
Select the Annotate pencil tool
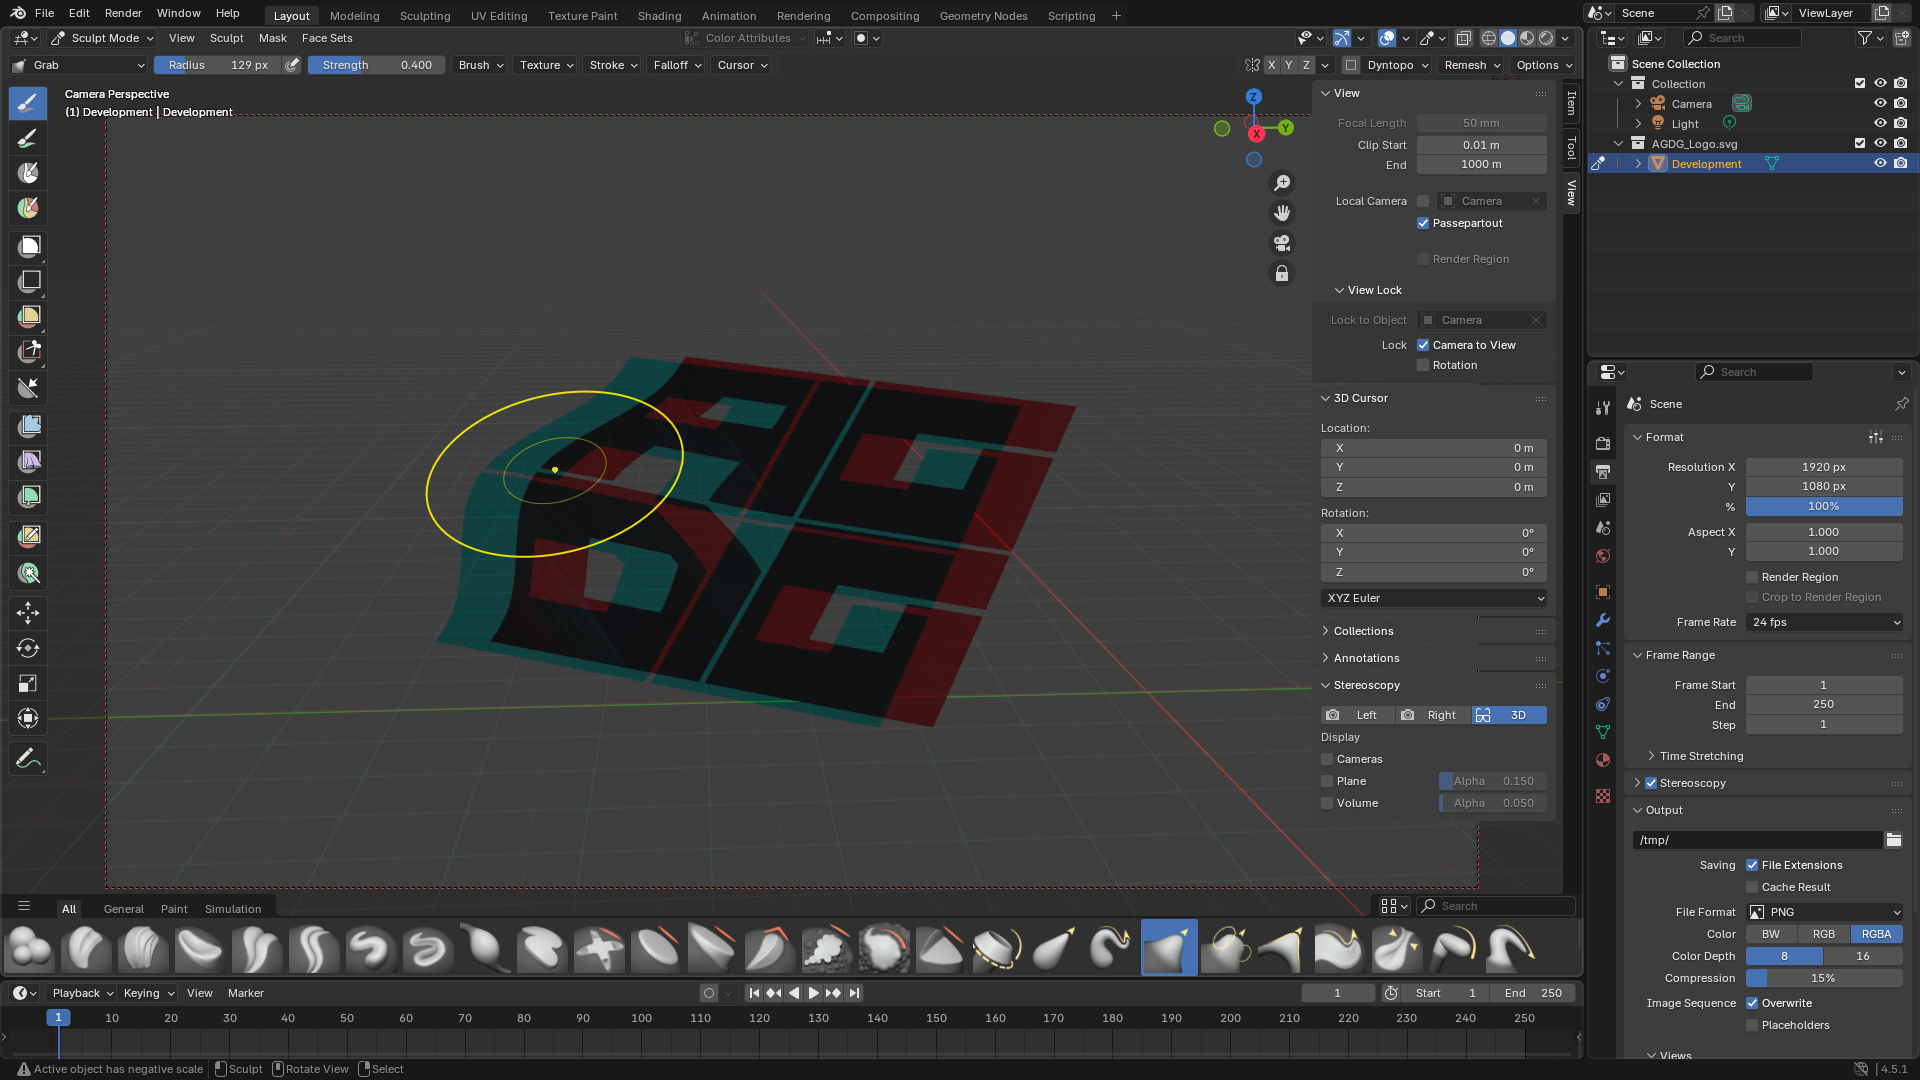(x=28, y=759)
